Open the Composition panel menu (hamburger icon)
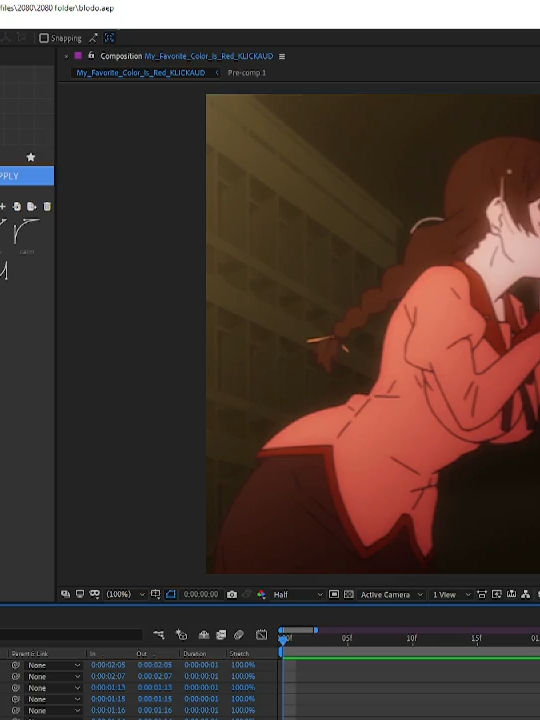The height and width of the screenshot is (720, 540). point(282,56)
